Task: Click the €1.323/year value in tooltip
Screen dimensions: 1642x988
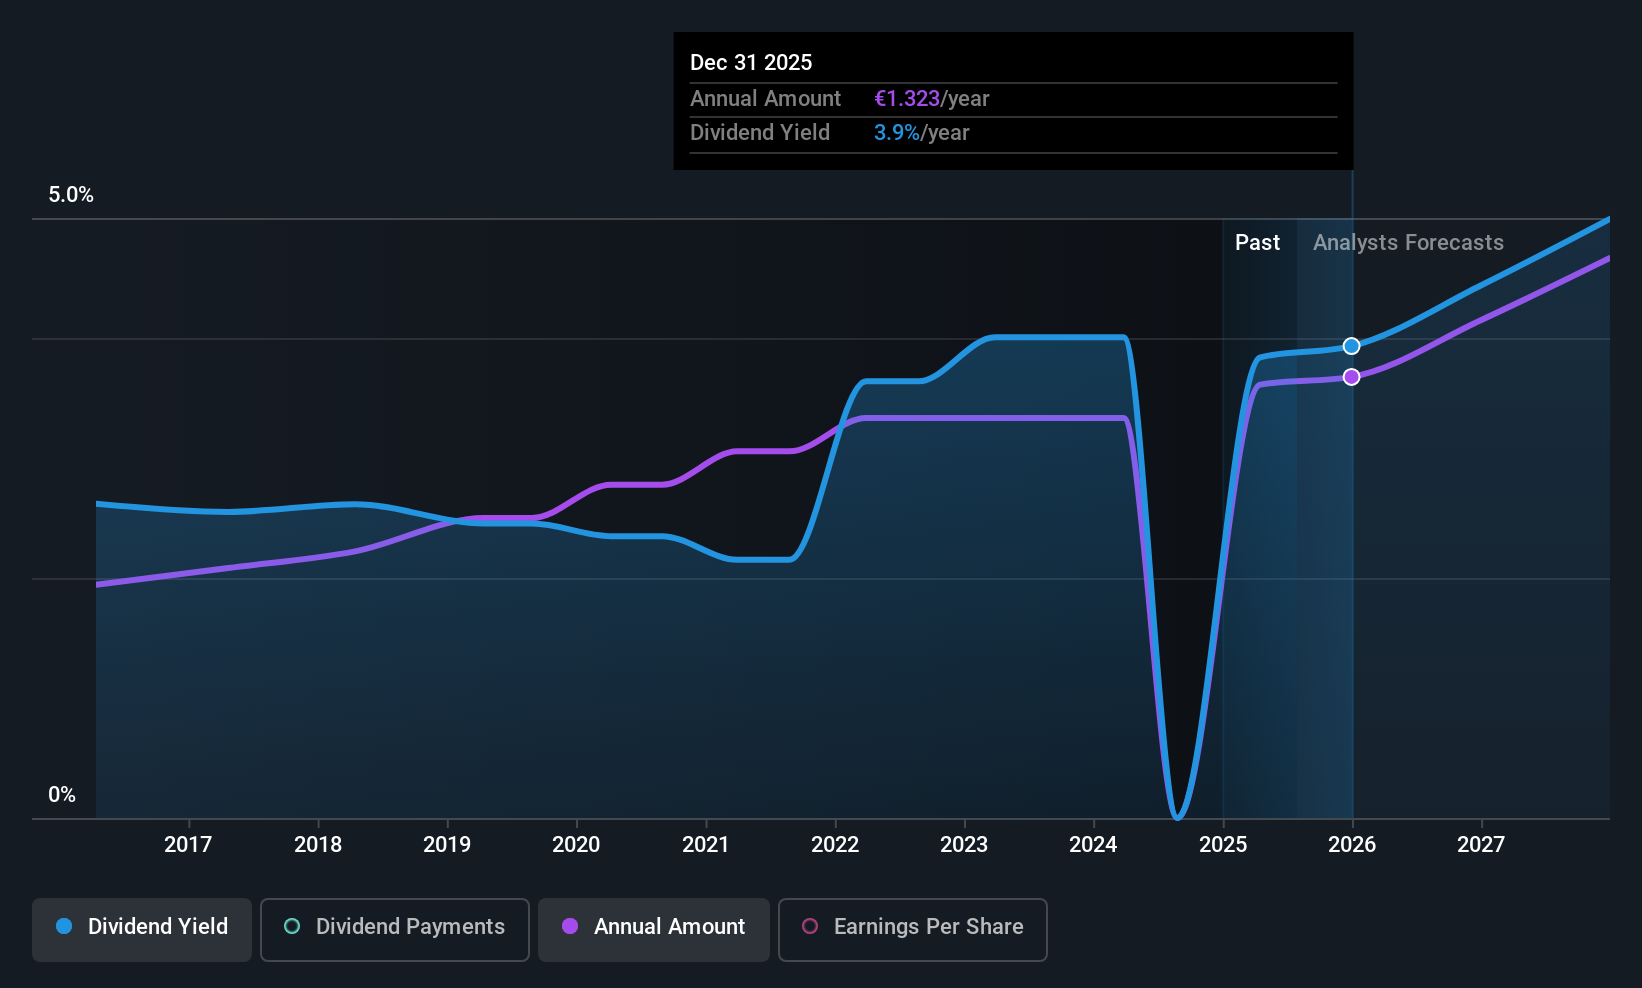Action: coord(932,99)
